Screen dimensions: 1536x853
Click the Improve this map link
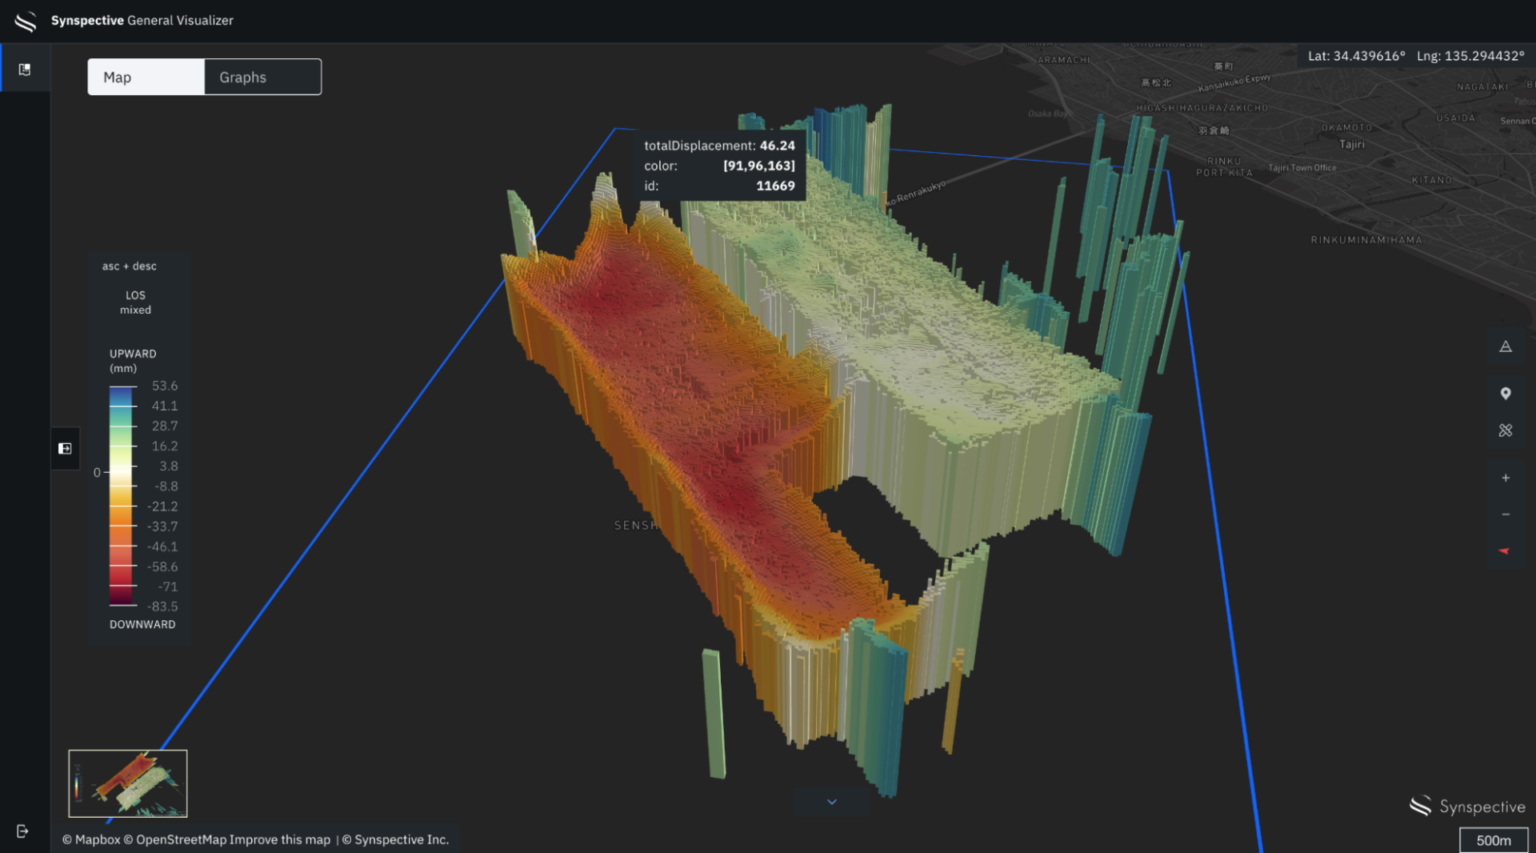coord(280,840)
